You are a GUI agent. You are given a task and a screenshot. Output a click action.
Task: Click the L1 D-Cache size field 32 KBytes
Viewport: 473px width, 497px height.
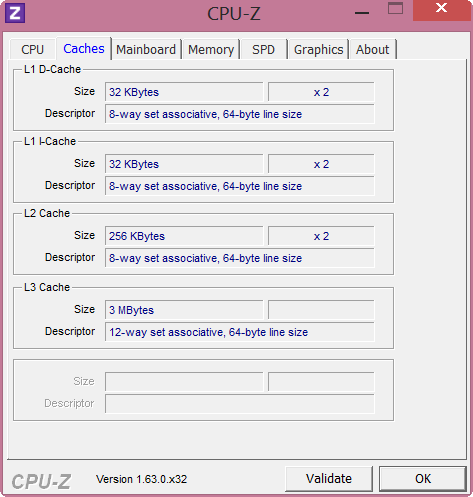pos(184,92)
